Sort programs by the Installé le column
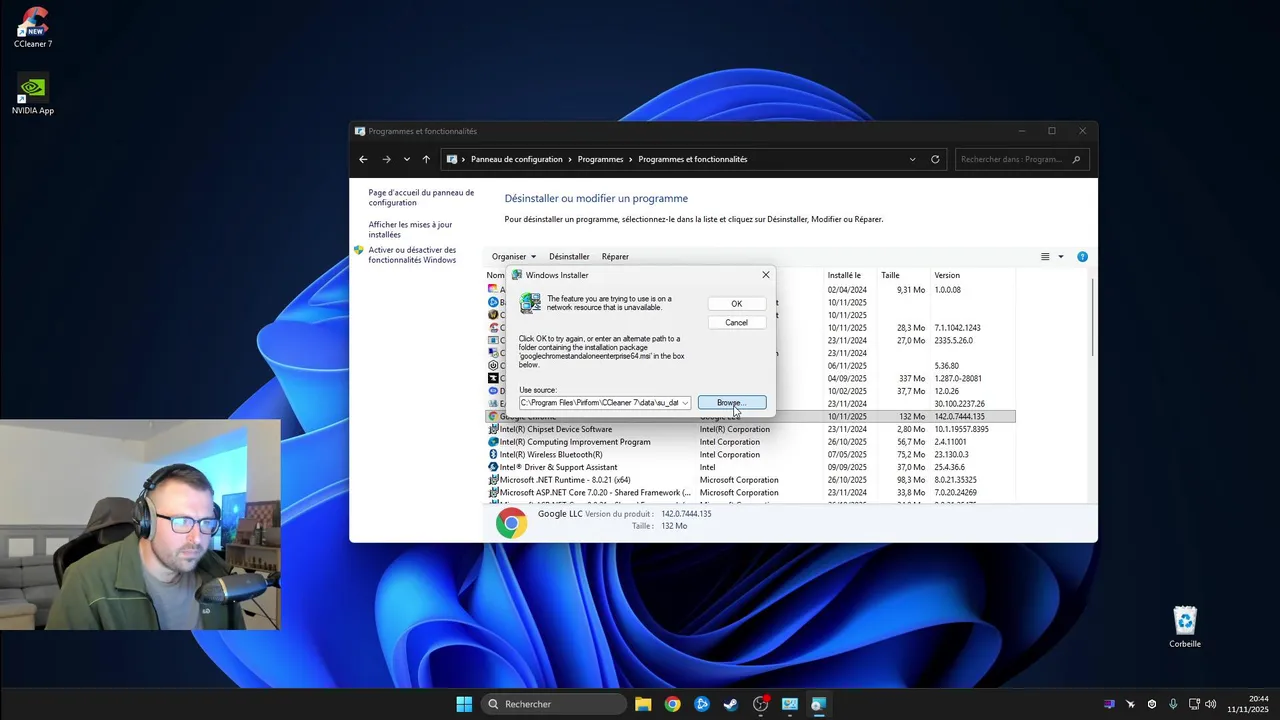This screenshot has width=1280, height=720. pos(850,275)
